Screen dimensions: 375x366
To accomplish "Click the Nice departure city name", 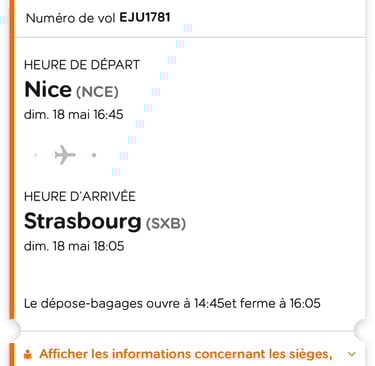I will 48,90.
